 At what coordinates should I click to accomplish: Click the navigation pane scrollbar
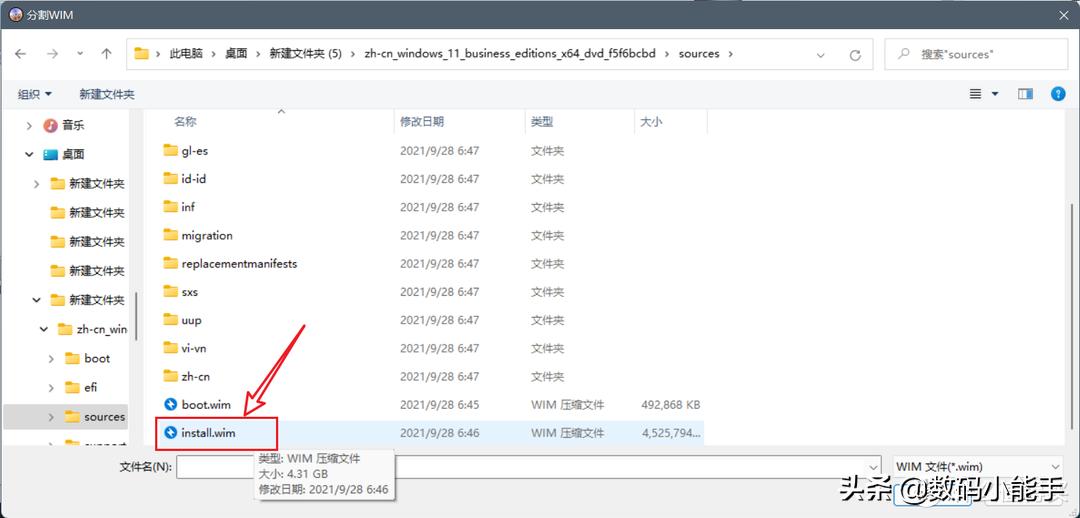tap(136, 315)
